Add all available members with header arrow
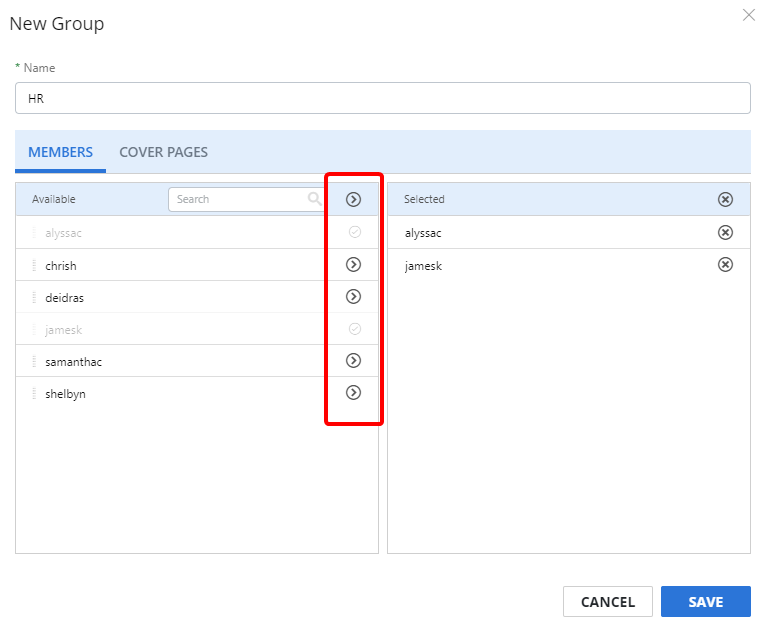 click(353, 199)
